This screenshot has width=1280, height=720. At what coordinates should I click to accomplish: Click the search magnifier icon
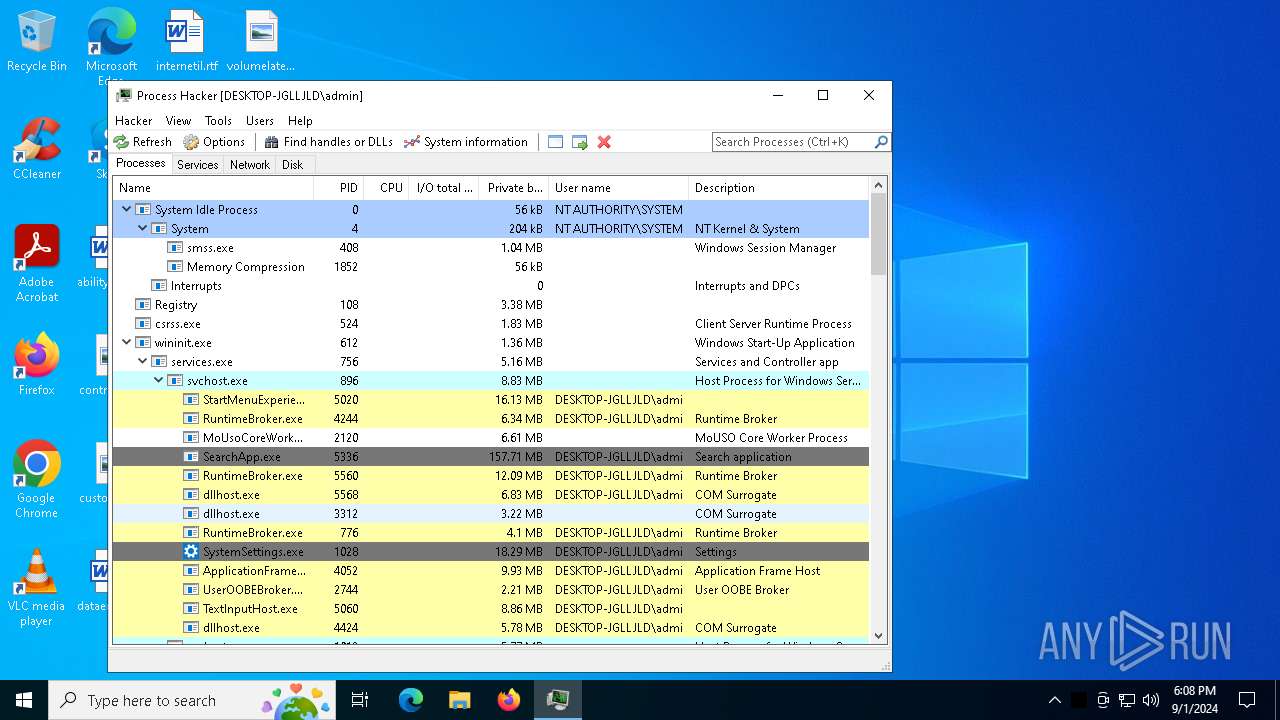(x=881, y=142)
